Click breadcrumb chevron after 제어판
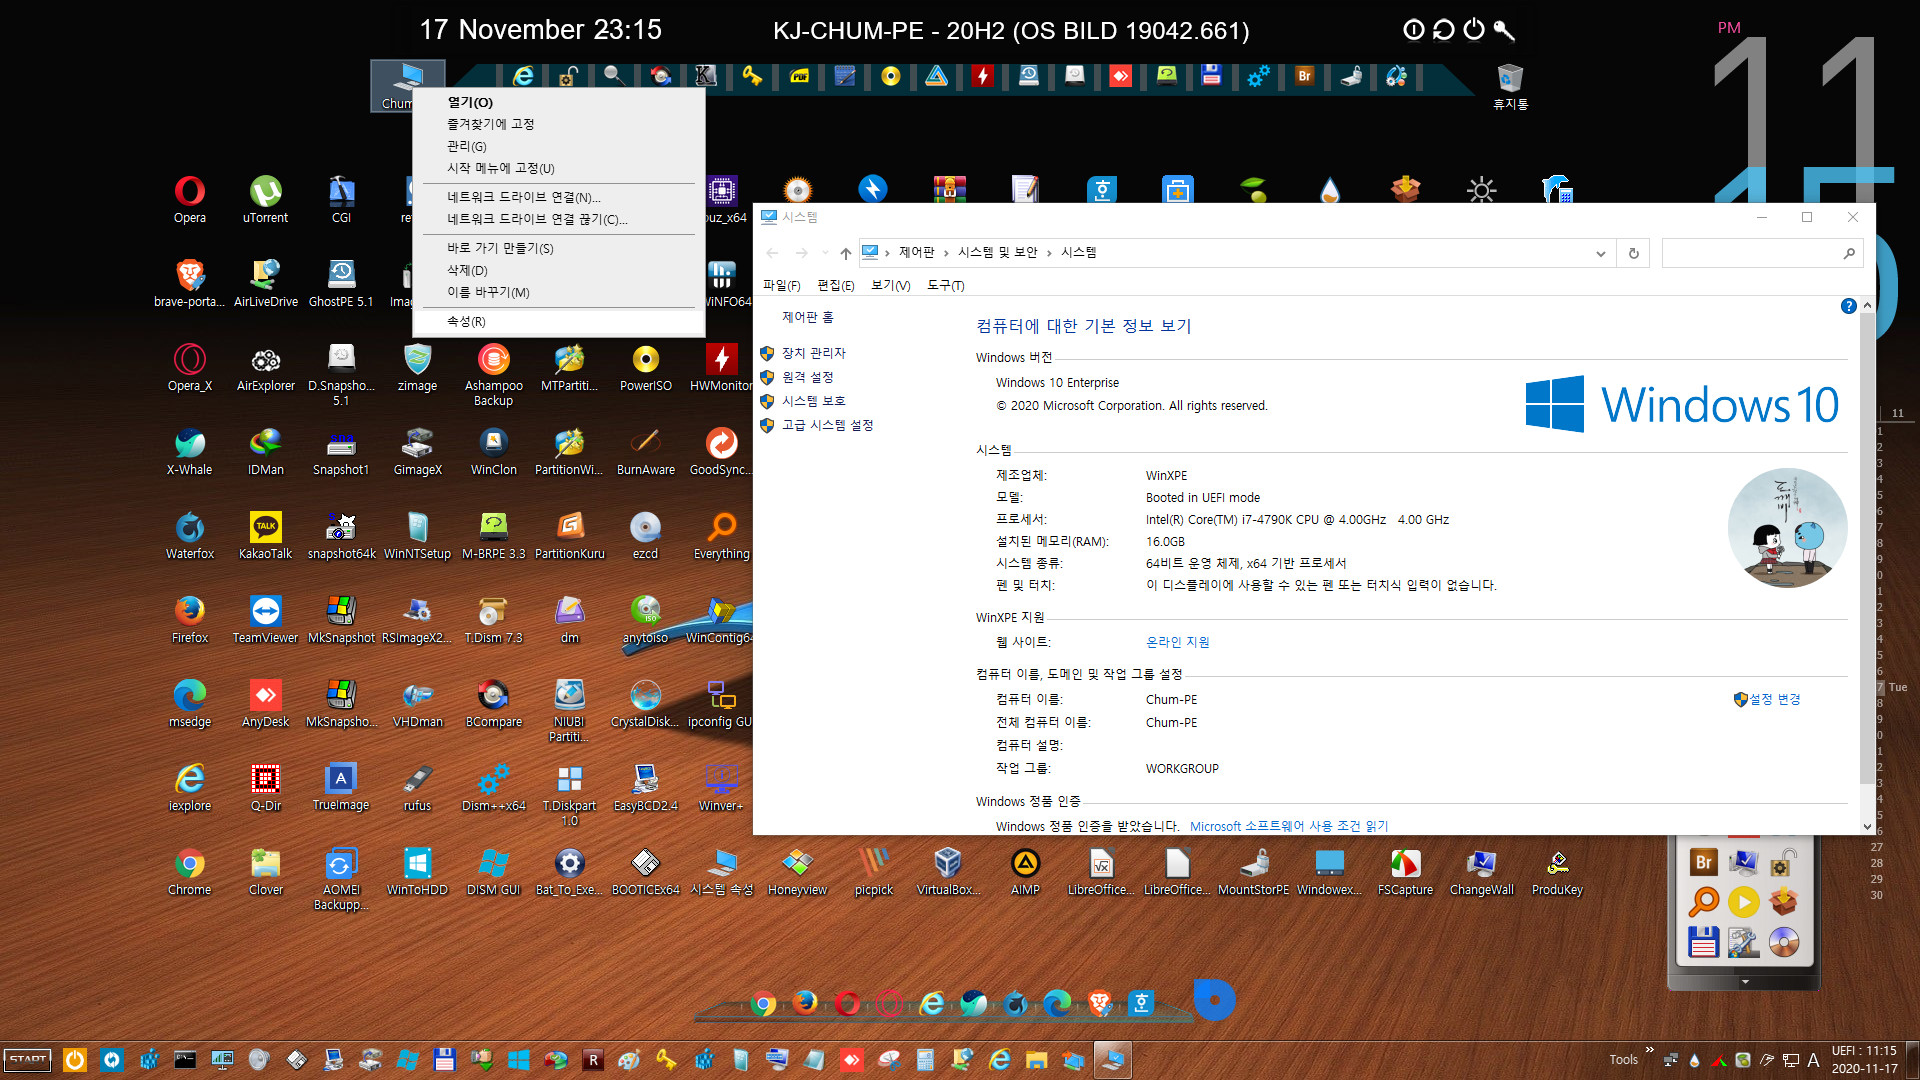This screenshot has width=1920, height=1080. pyautogui.click(x=945, y=253)
